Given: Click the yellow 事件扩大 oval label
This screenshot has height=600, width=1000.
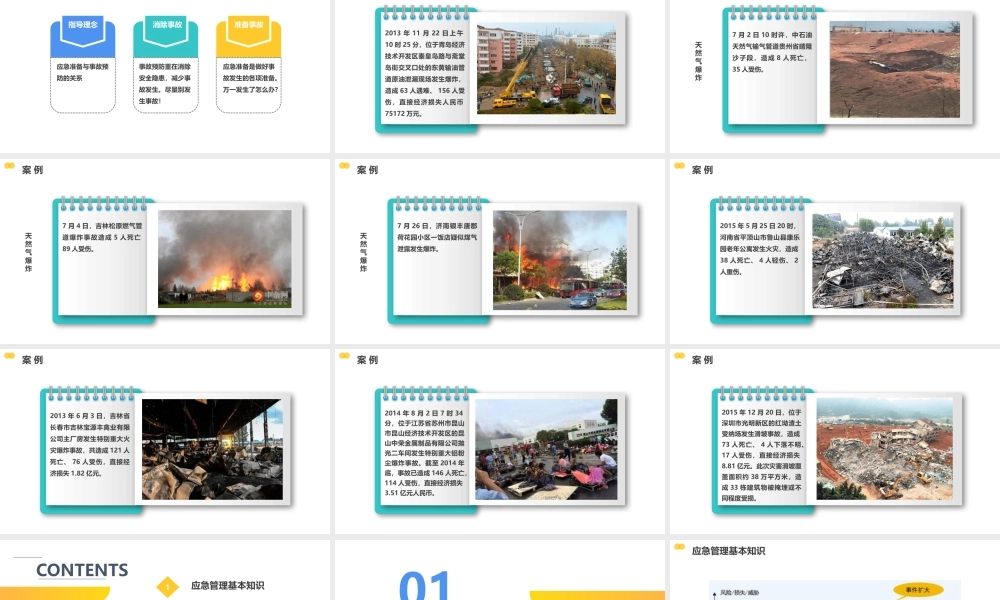Looking at the screenshot, I should 918,590.
